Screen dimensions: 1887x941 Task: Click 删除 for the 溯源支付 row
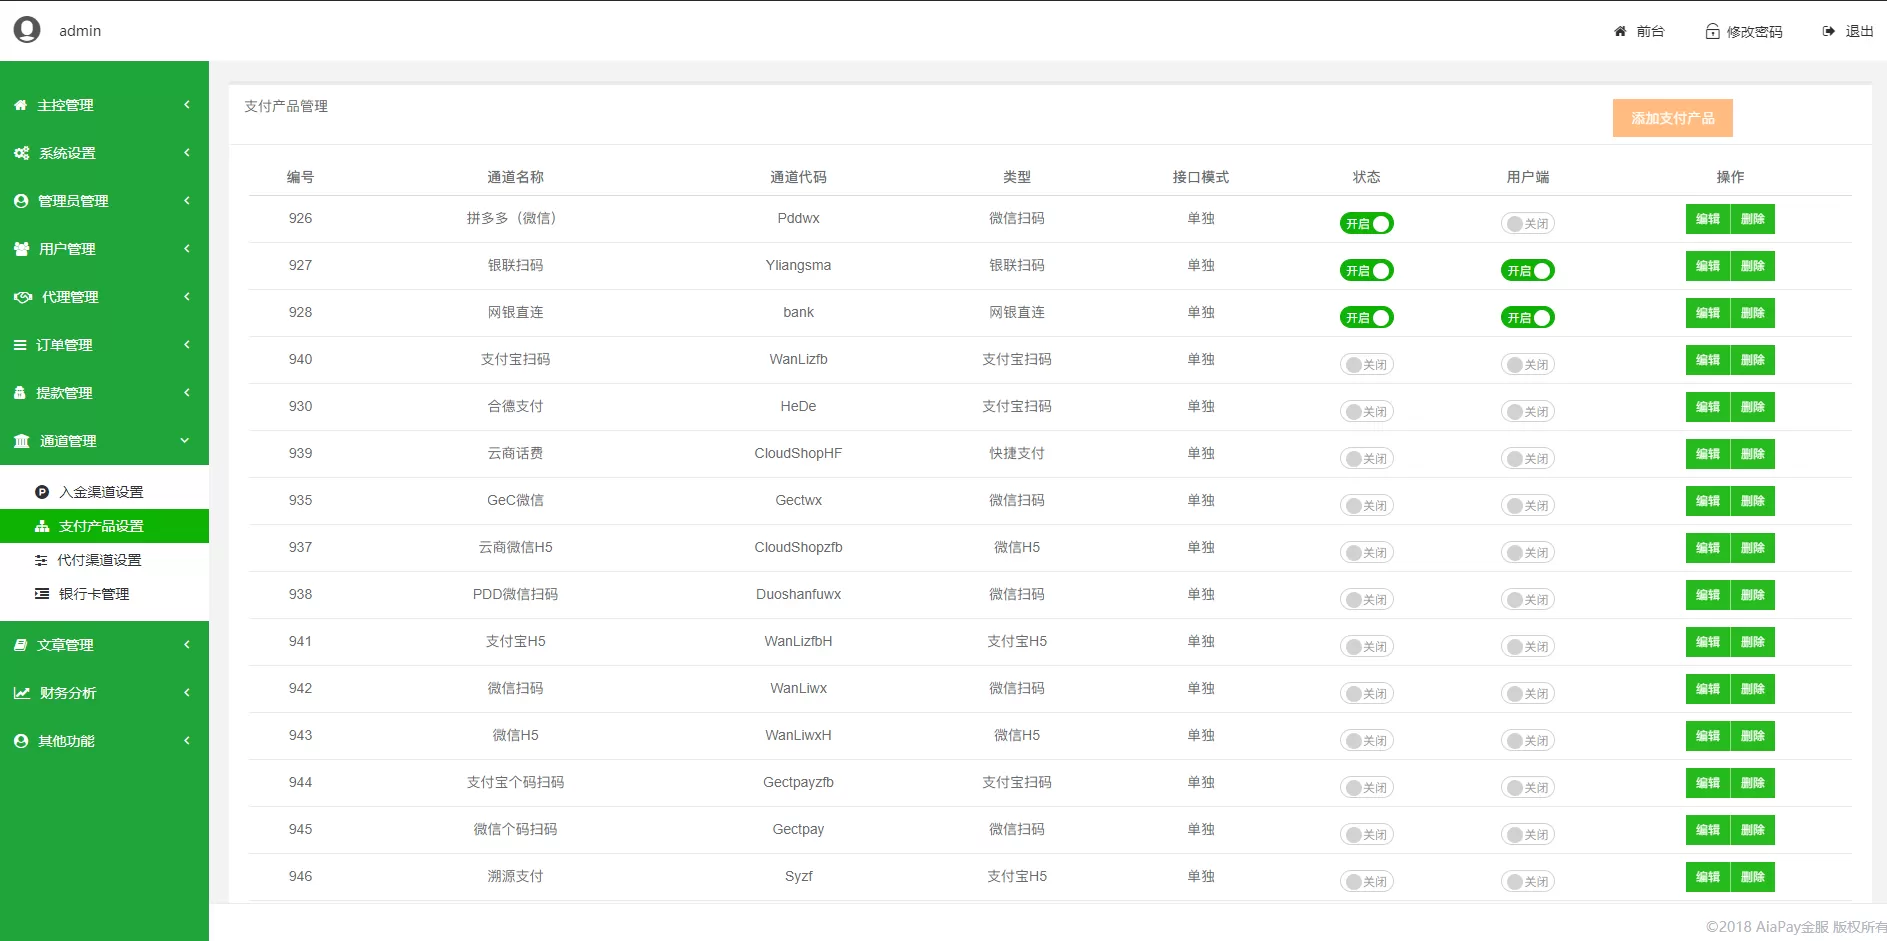point(1752,877)
